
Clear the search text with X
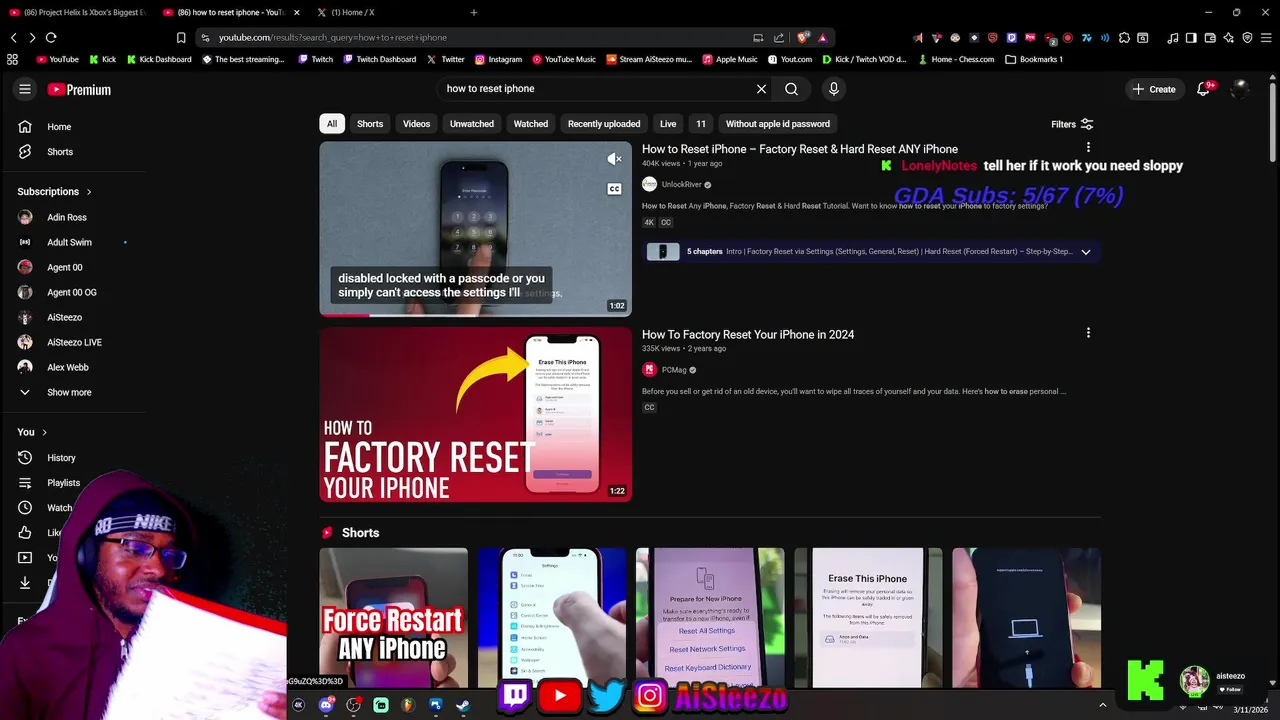761,89
